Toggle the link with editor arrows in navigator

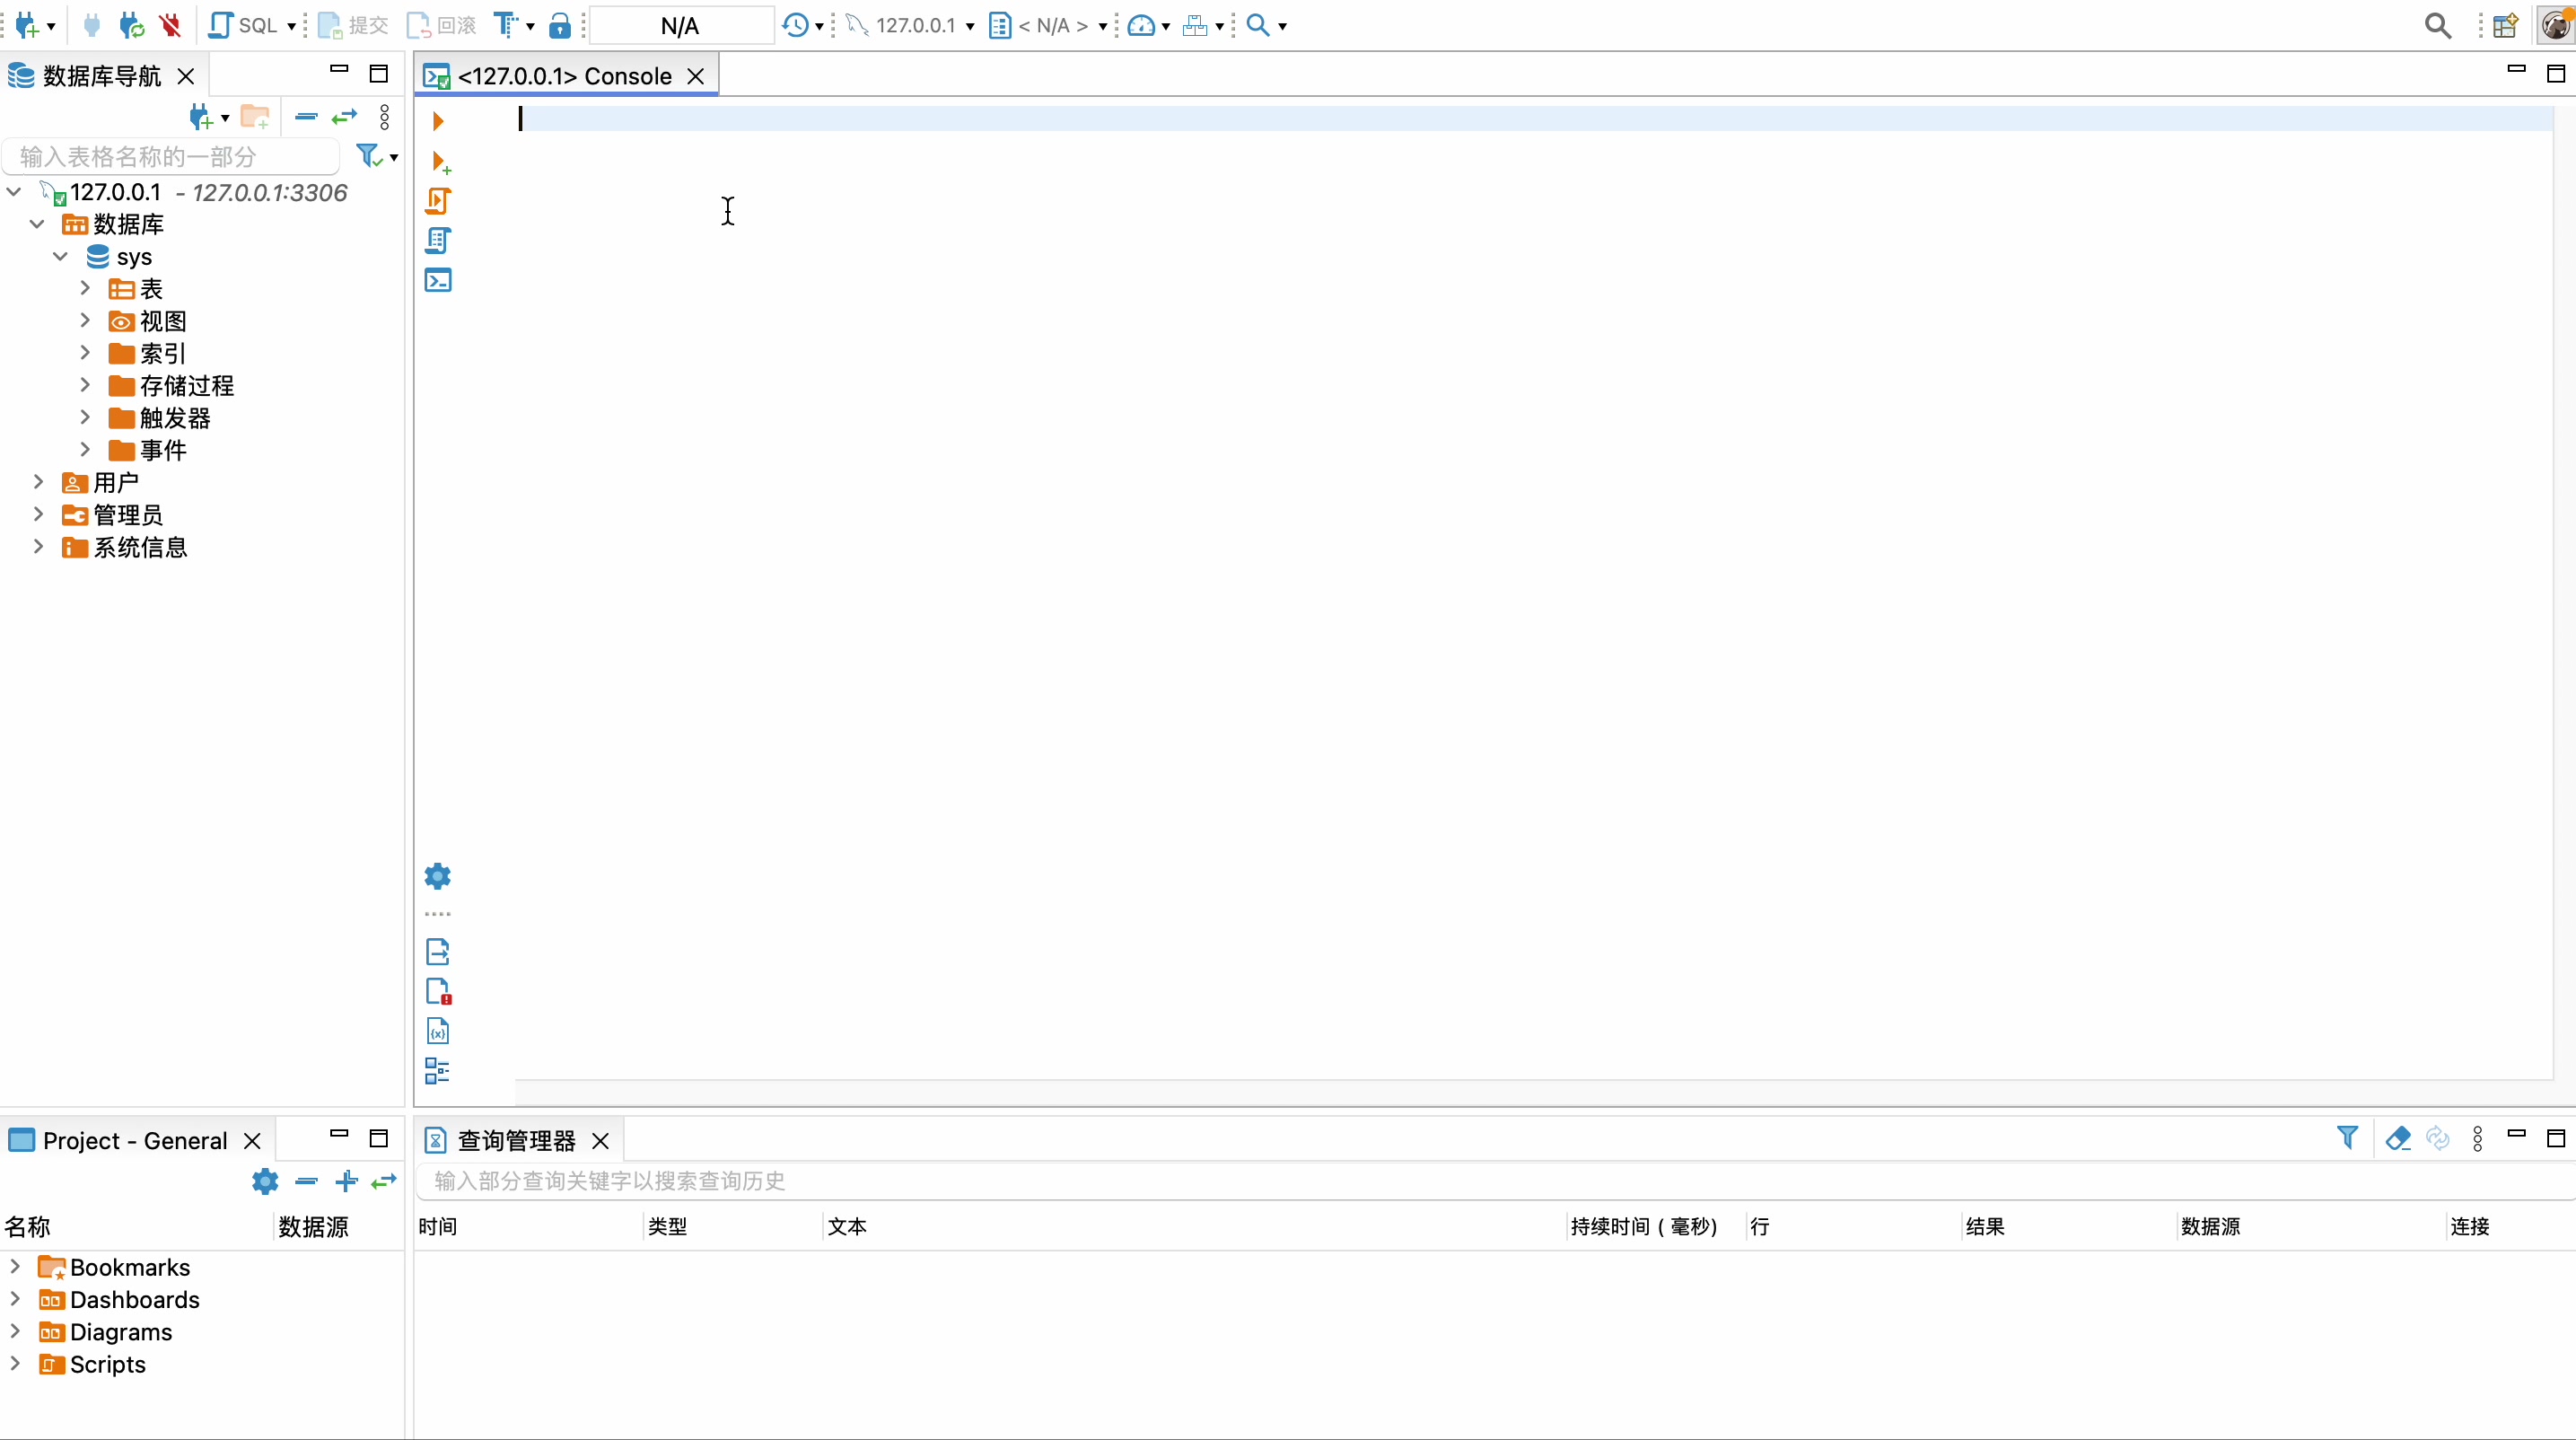click(344, 118)
